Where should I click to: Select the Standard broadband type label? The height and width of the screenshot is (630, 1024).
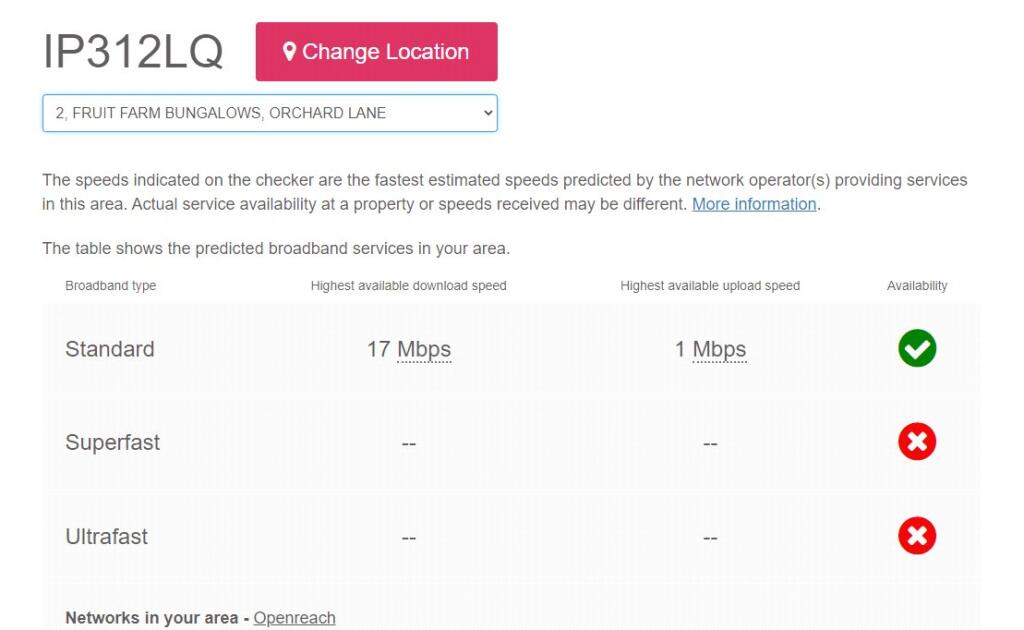point(110,349)
